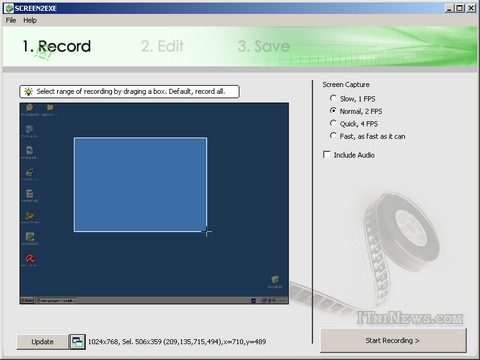Click the Screen Capture group label

pos(346,85)
